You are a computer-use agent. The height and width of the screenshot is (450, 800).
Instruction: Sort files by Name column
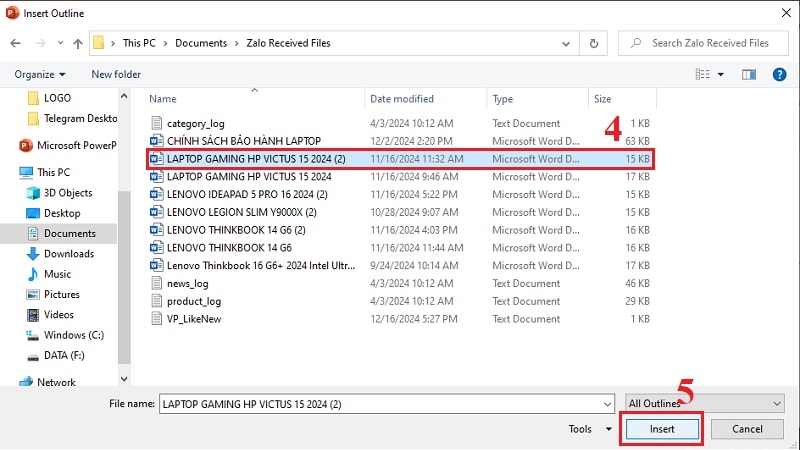coord(163,99)
